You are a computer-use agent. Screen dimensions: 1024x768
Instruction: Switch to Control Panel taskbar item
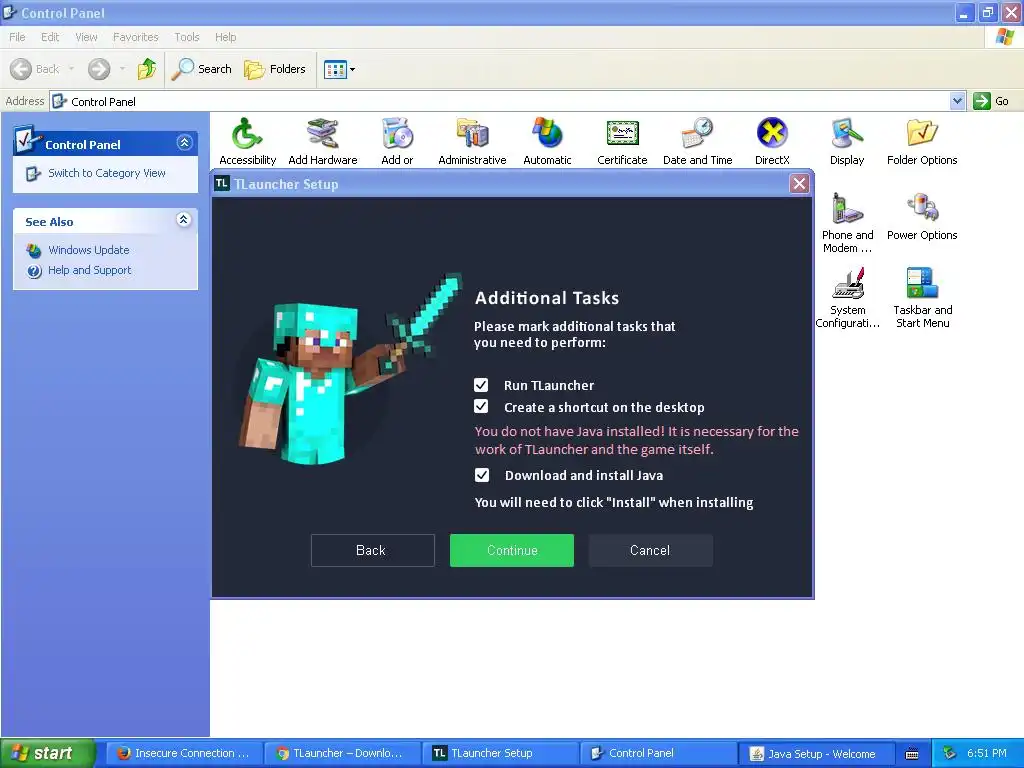pyautogui.click(x=658, y=753)
